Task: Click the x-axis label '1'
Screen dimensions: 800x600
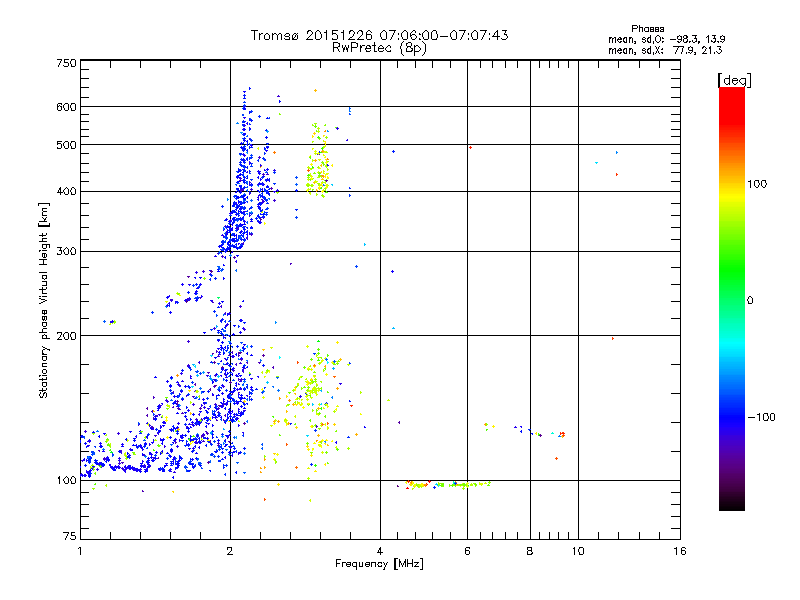Action: [81, 551]
